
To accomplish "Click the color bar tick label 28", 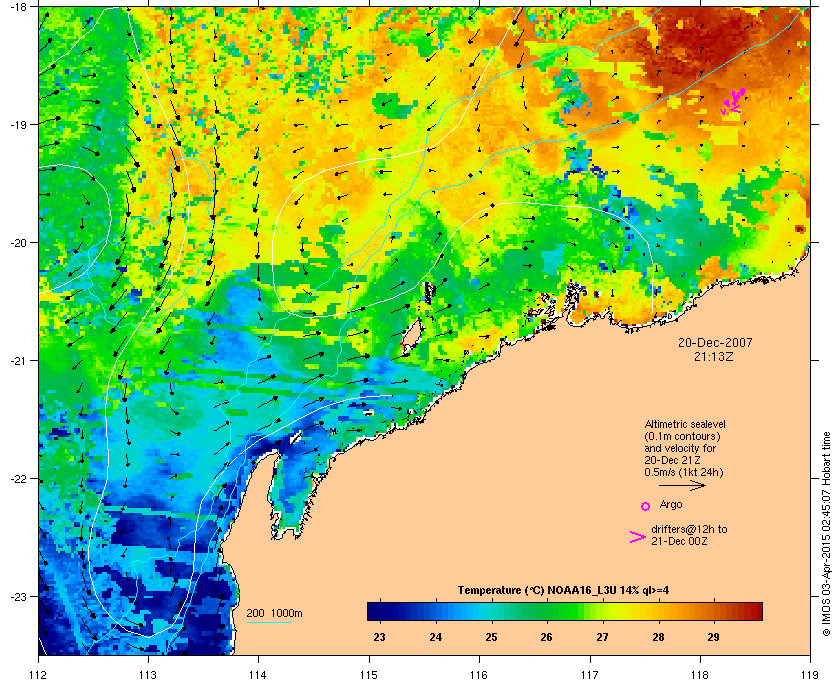I will click(658, 637).
